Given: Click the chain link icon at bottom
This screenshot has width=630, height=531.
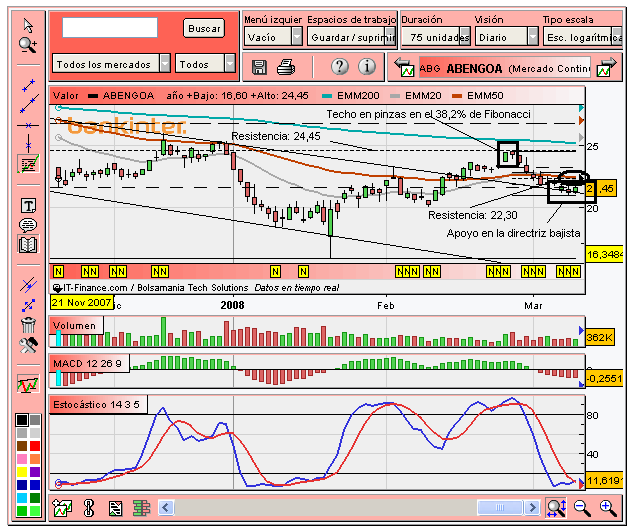Looking at the screenshot, I should (89, 508).
